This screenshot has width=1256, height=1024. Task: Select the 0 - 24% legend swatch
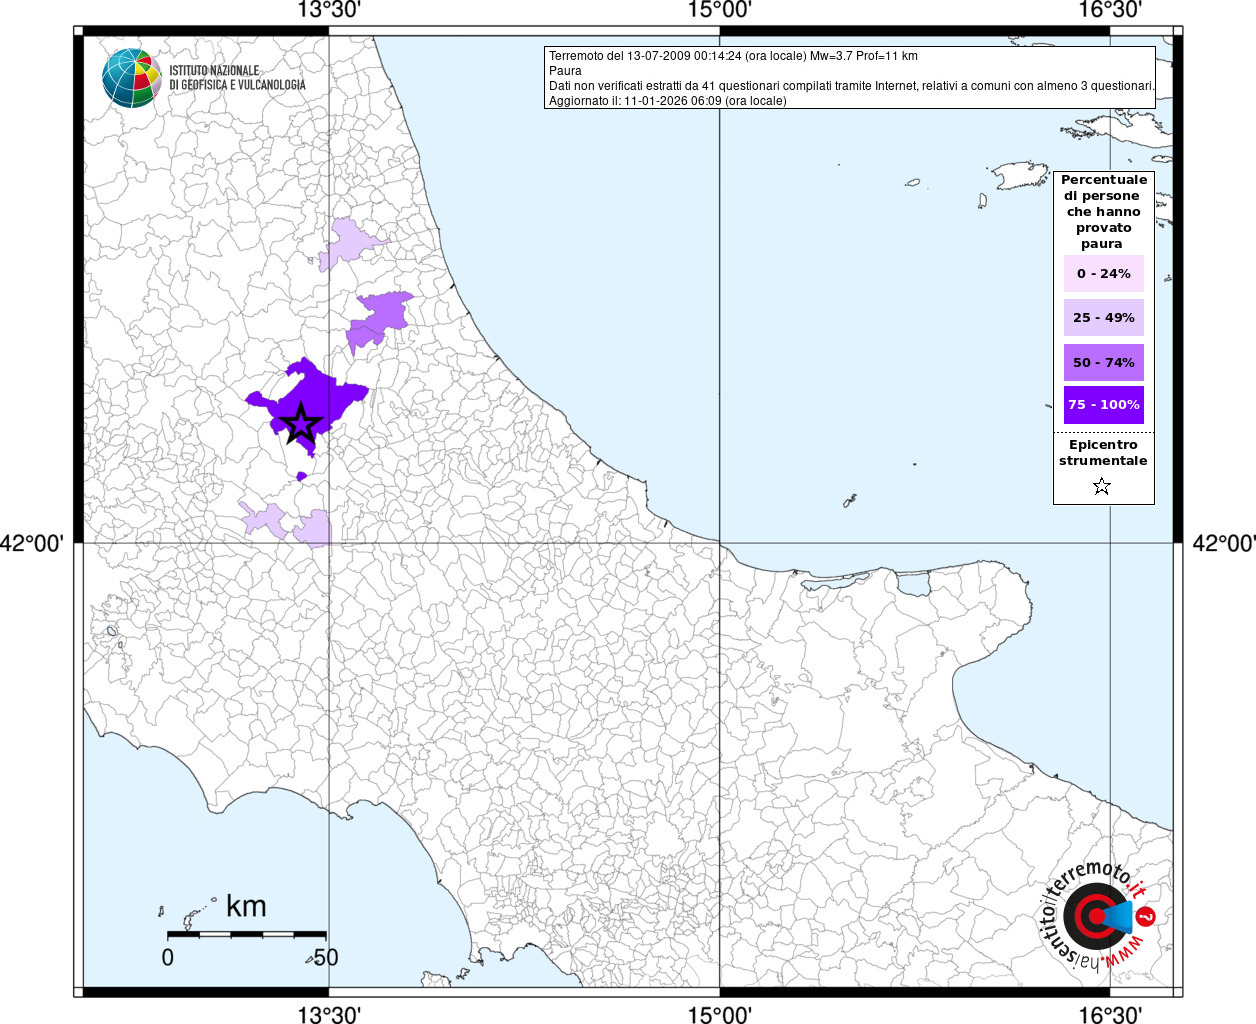click(x=1103, y=273)
